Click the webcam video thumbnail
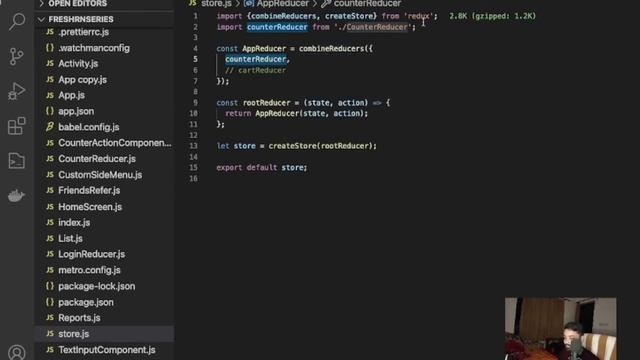The height and width of the screenshot is (360, 640). pos(560,329)
